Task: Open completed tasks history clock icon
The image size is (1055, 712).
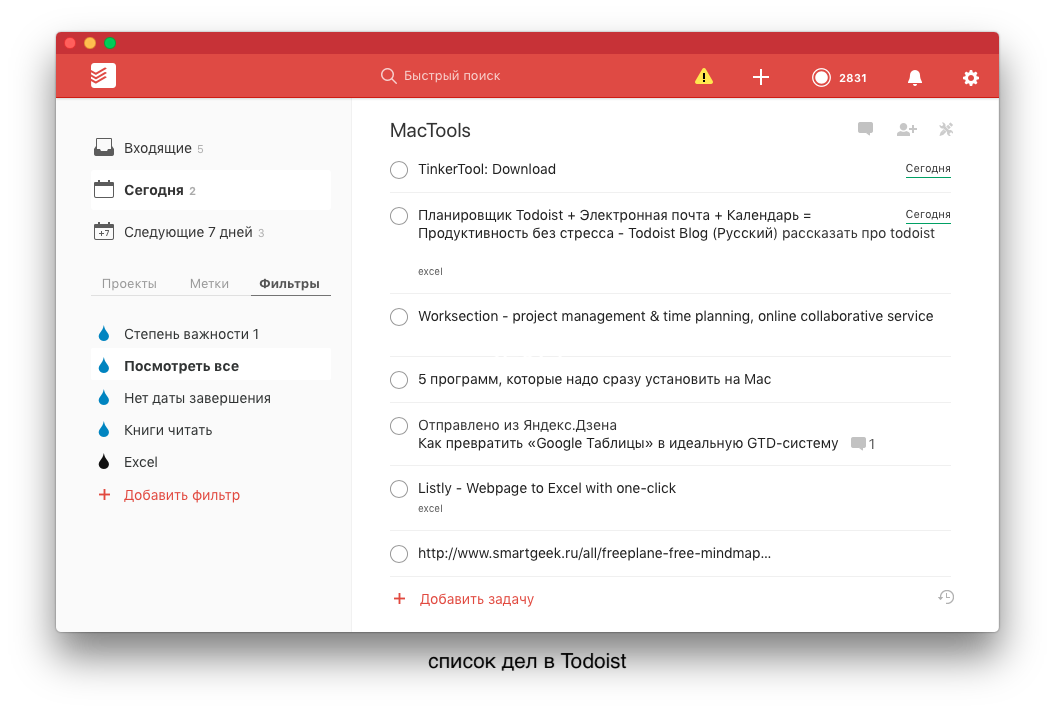Action: click(946, 597)
